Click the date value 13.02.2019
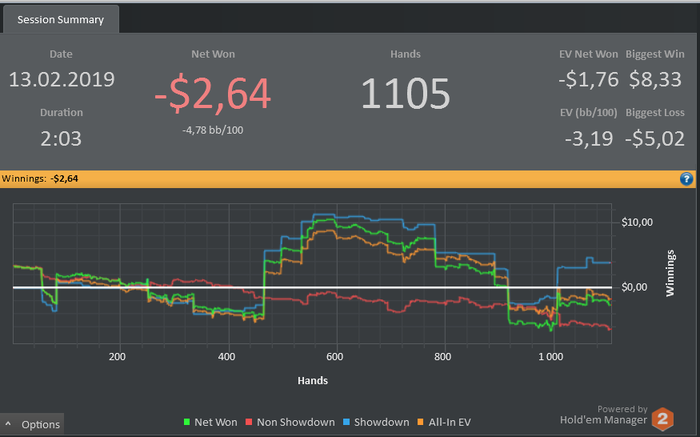The image size is (700, 437). pos(62,79)
